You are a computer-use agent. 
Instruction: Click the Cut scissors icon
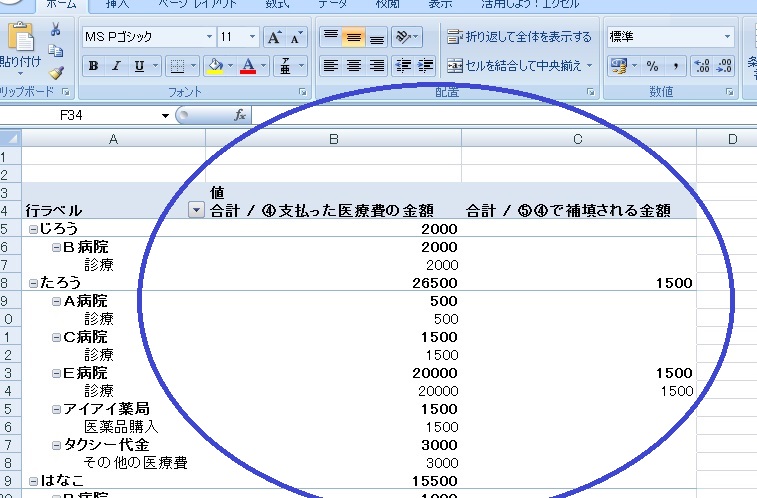pos(55,29)
